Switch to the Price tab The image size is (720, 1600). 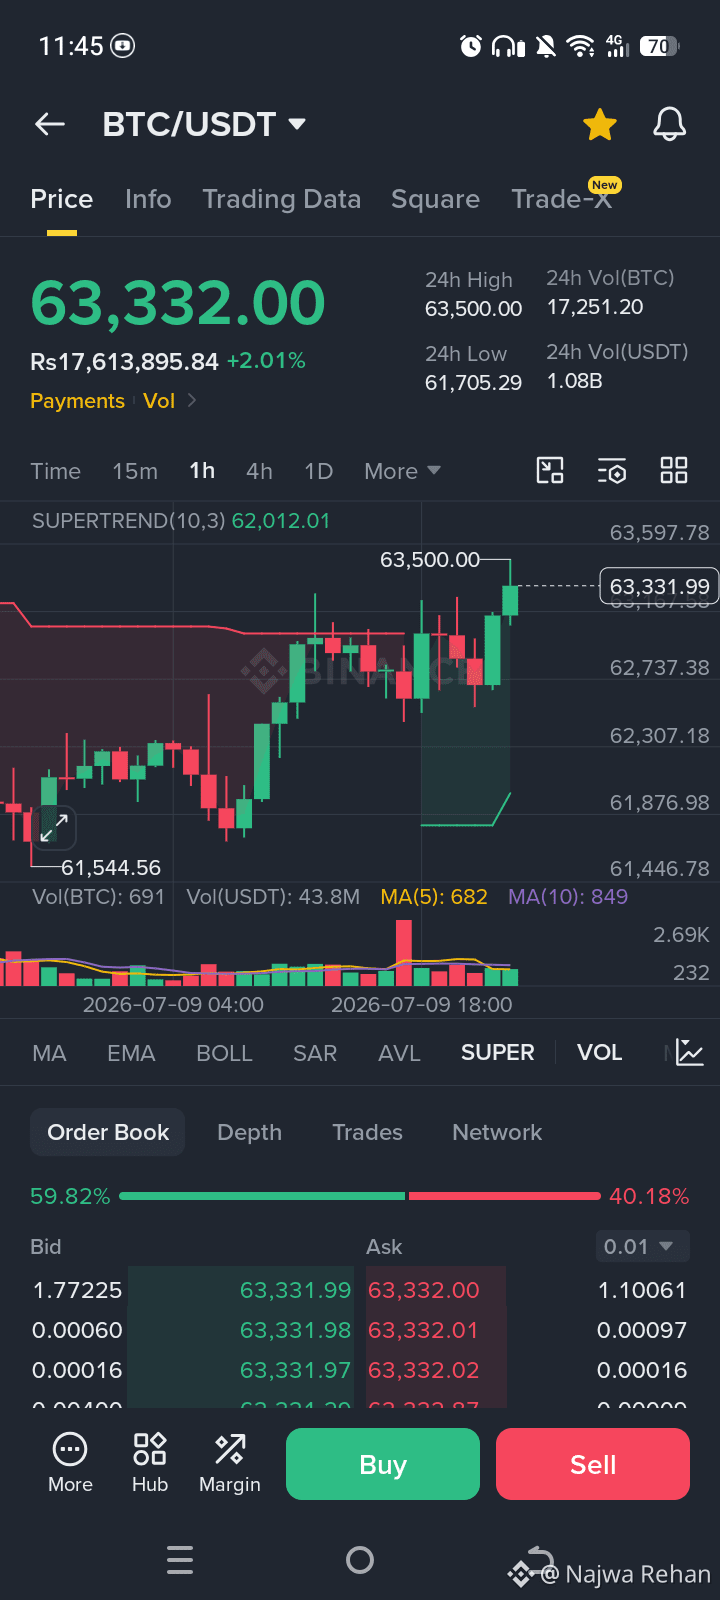tap(62, 199)
